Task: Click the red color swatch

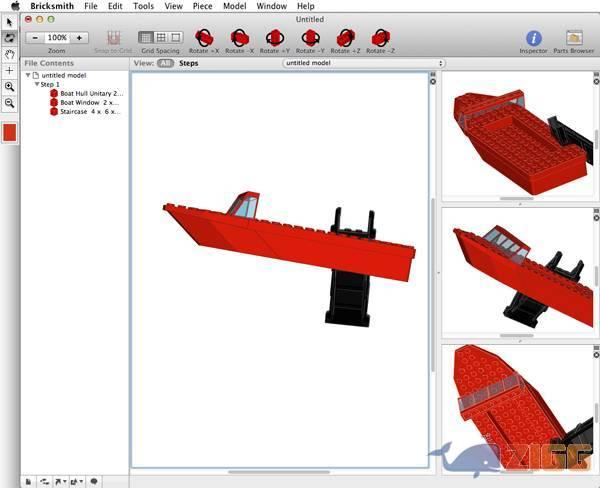Action: click(x=10, y=132)
